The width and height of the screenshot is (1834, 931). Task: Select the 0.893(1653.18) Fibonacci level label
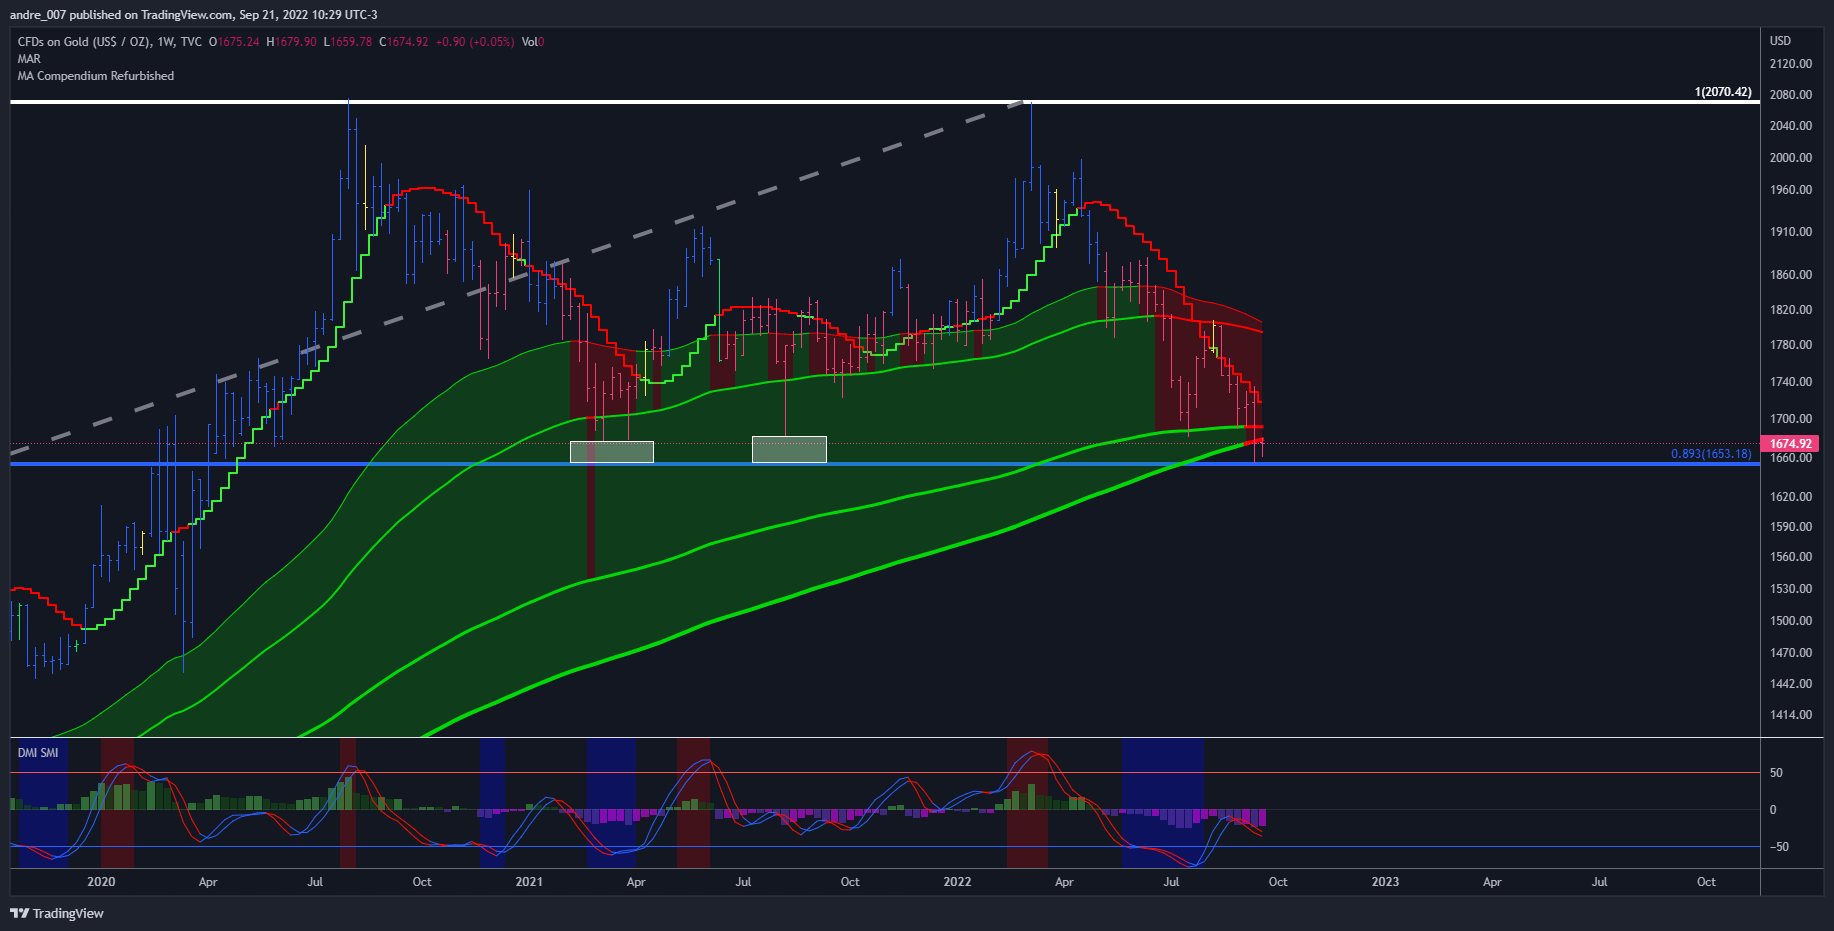pos(1711,454)
